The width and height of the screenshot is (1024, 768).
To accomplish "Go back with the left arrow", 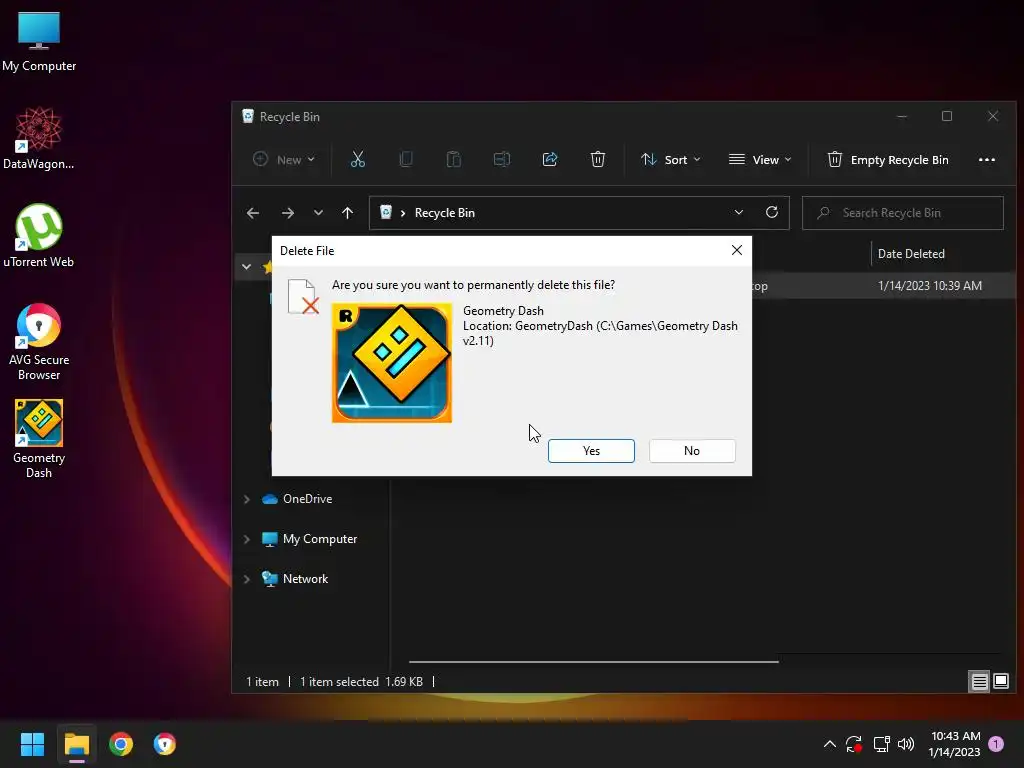I will pyautogui.click(x=253, y=213).
